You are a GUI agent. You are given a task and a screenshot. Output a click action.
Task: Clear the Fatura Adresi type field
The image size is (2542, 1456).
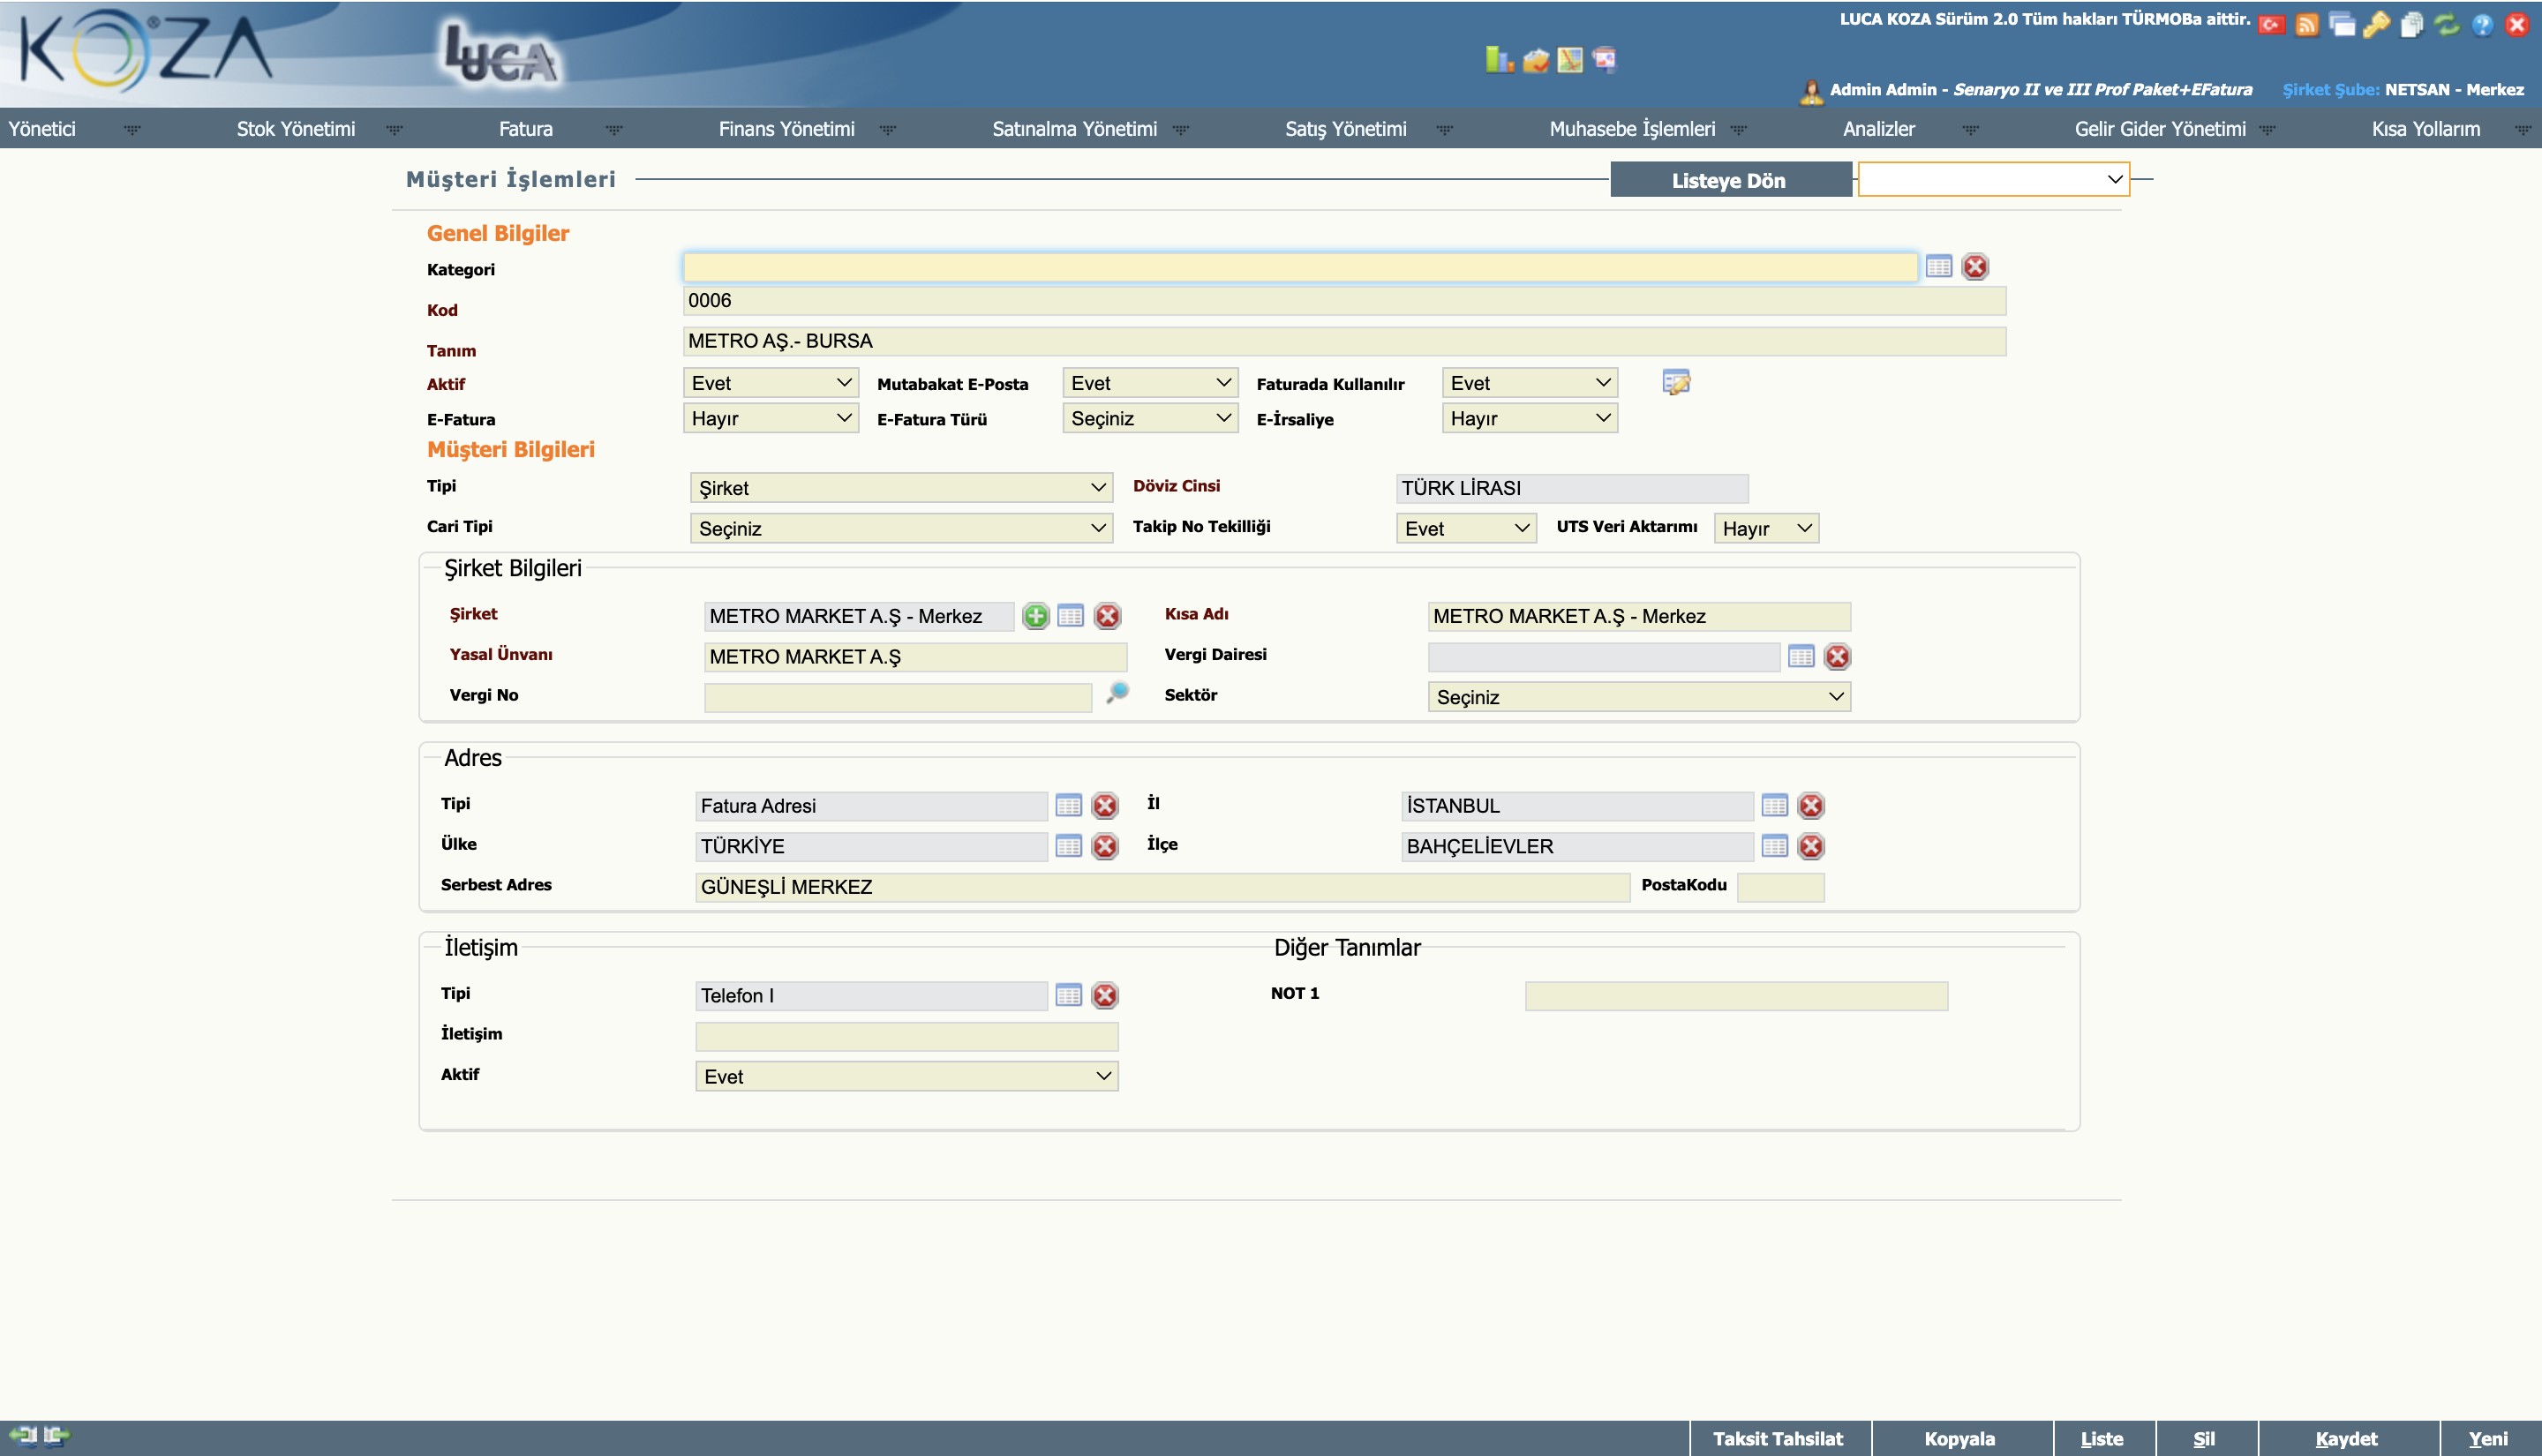pos(1105,806)
